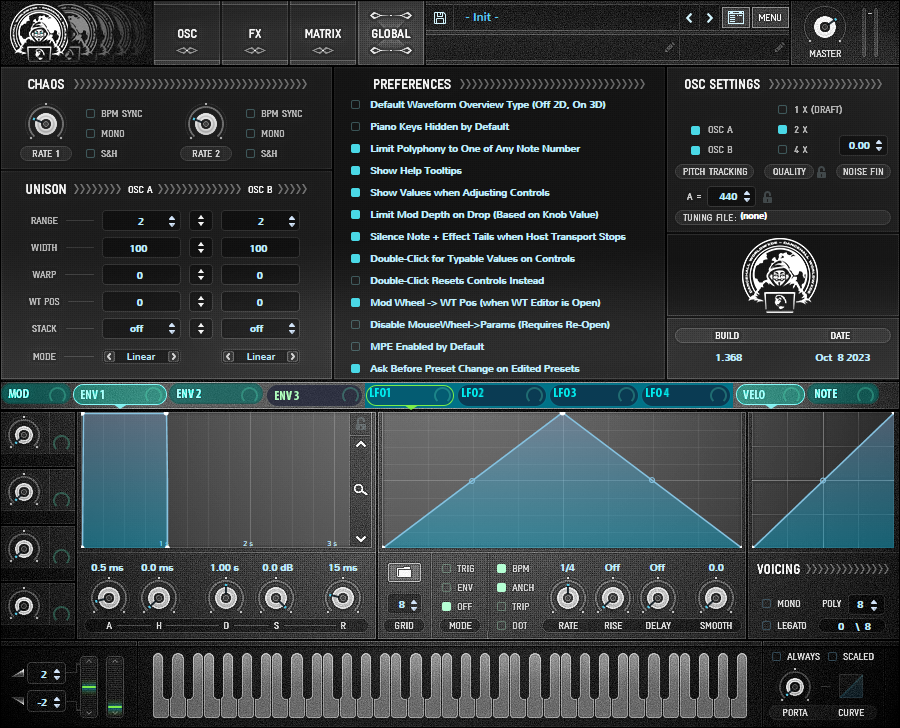Screen dimensions: 900x728
Task: Click the A = 440 tuning value field
Action: pyautogui.click(x=727, y=197)
